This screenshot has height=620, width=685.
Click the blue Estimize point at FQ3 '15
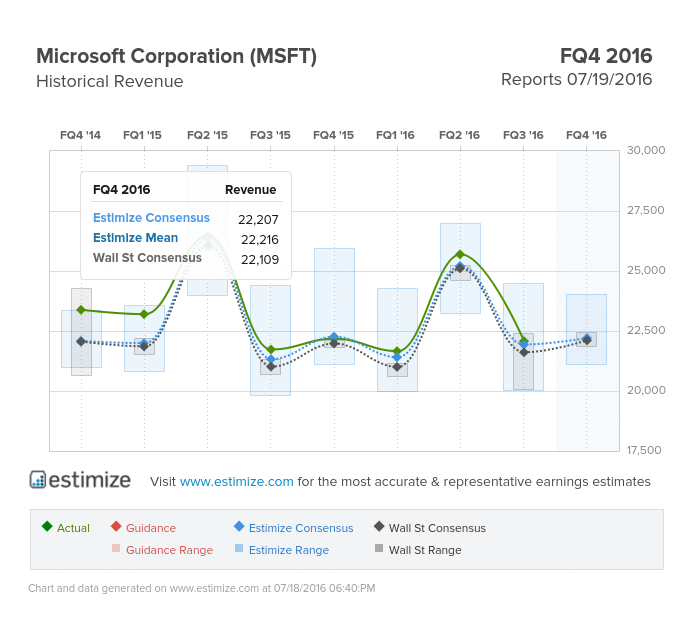pos(271,359)
